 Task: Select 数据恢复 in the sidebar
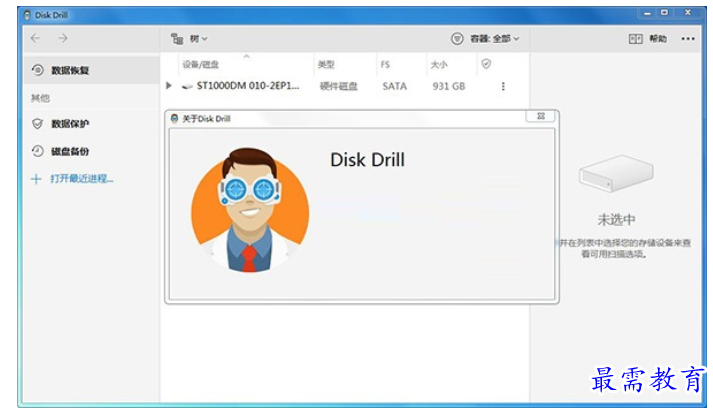[x=91, y=70]
